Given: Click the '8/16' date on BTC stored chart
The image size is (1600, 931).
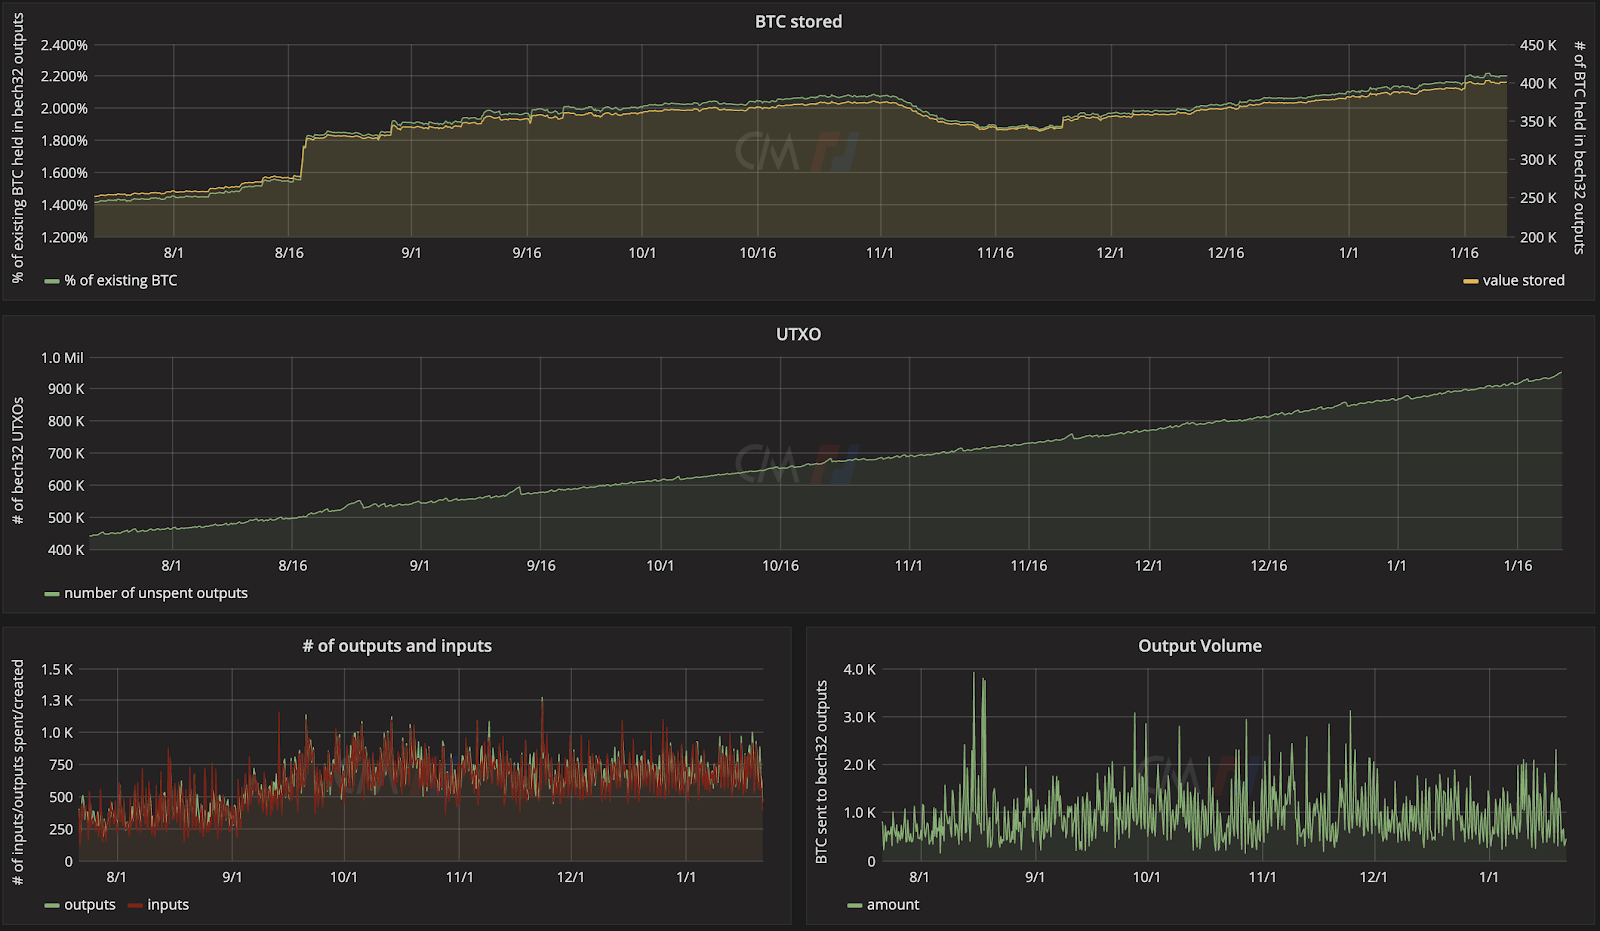Looking at the screenshot, I should click(289, 253).
